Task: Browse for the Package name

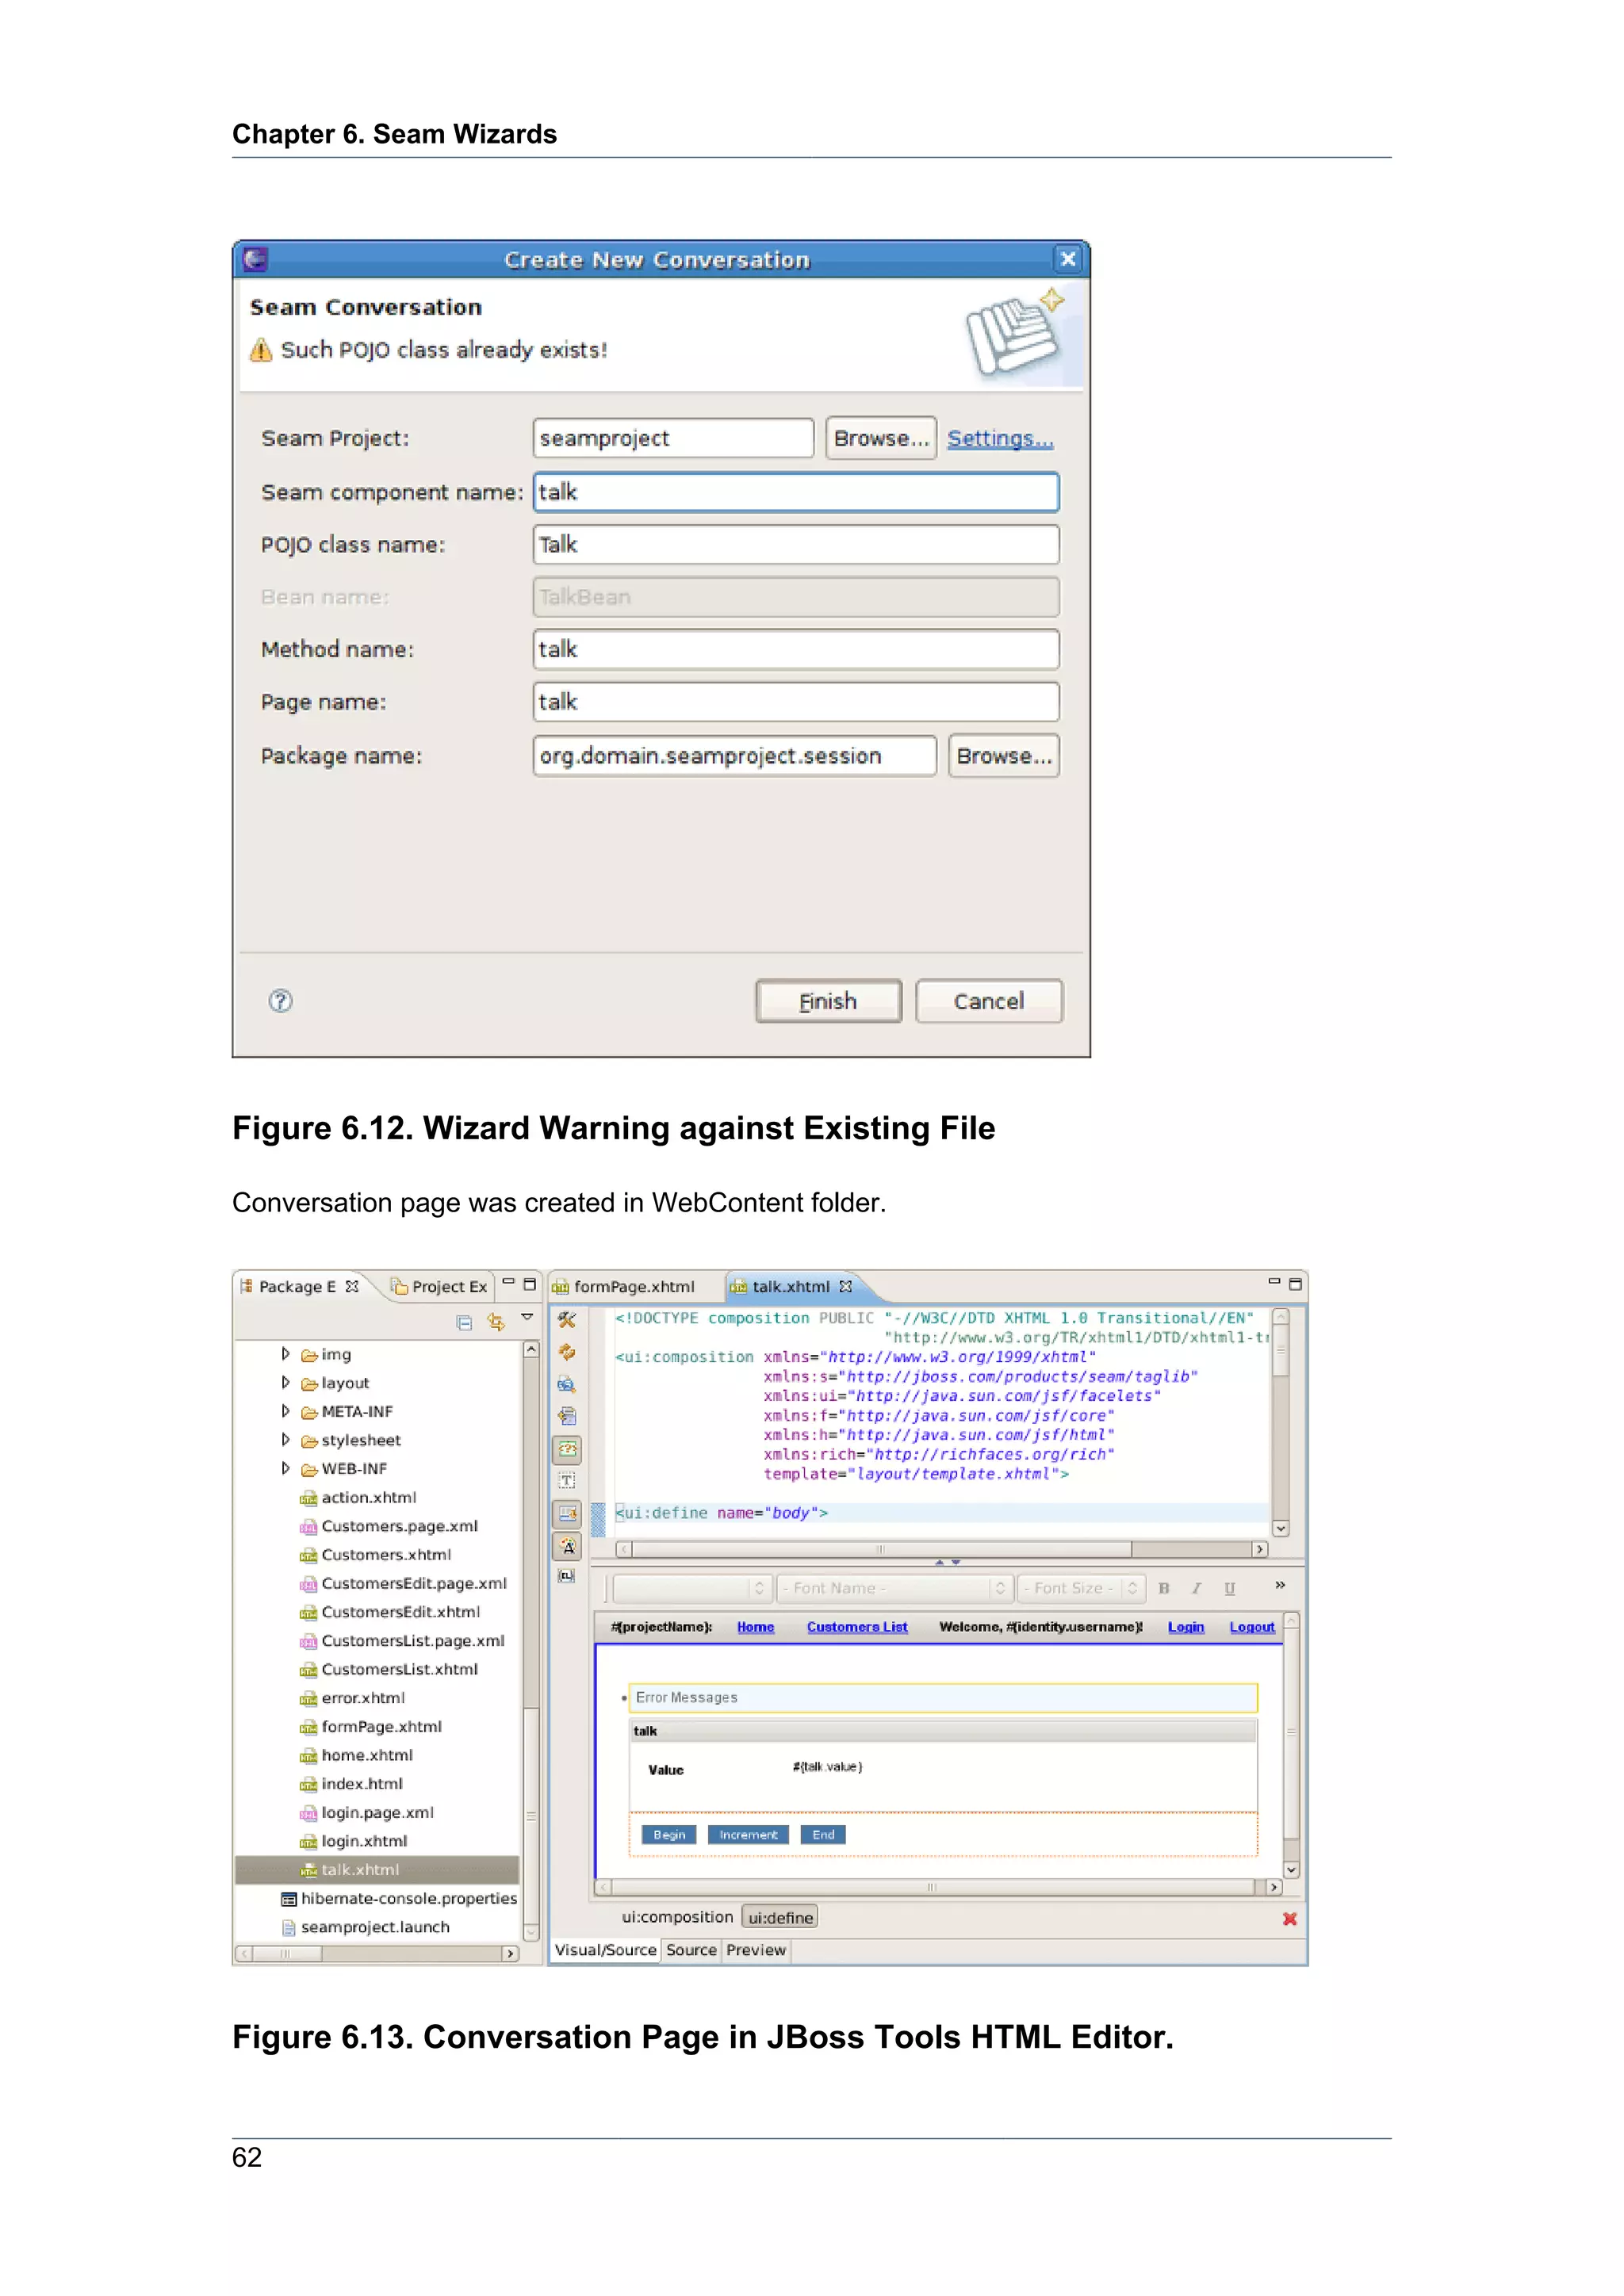Action: [x=1004, y=756]
